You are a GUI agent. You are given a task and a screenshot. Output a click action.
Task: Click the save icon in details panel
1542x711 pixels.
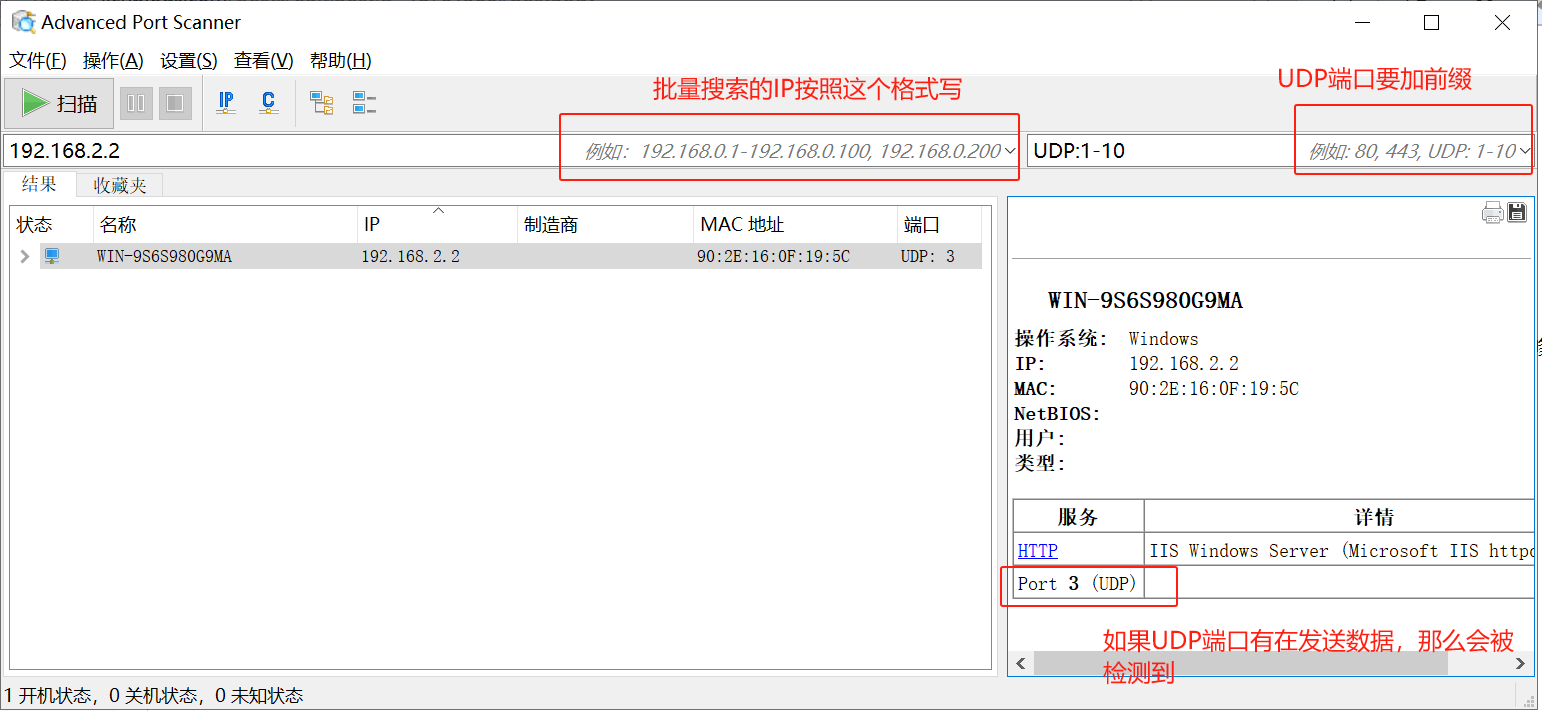pyautogui.click(x=1516, y=212)
